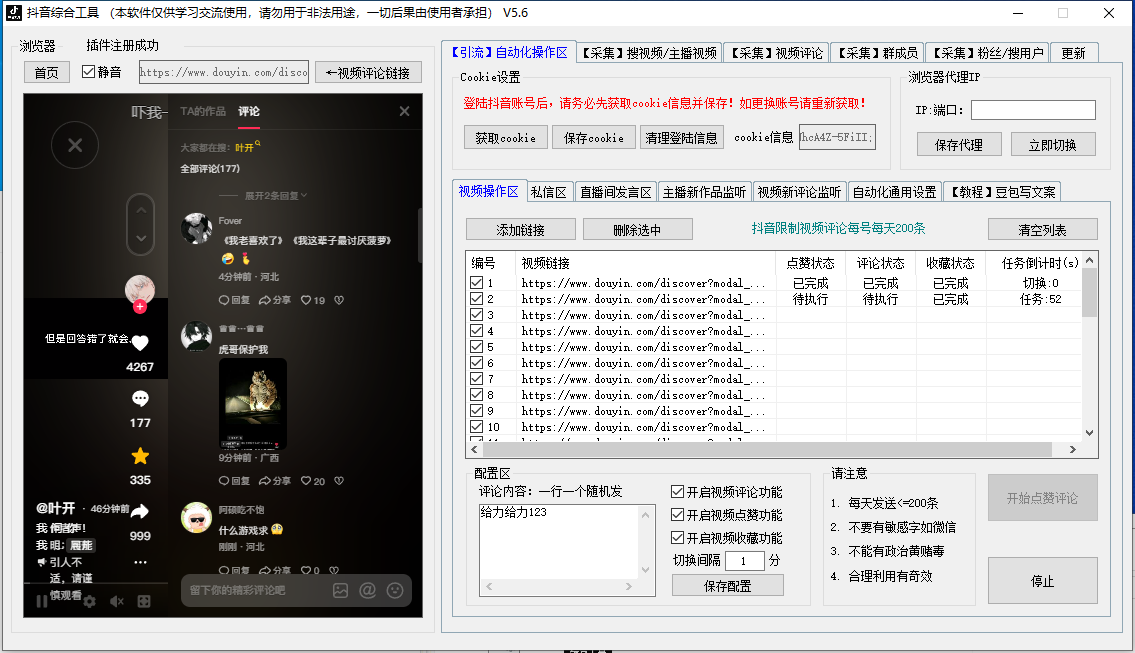Switch to the 私信区 sub-tab
1135x653 pixels.
click(x=549, y=192)
